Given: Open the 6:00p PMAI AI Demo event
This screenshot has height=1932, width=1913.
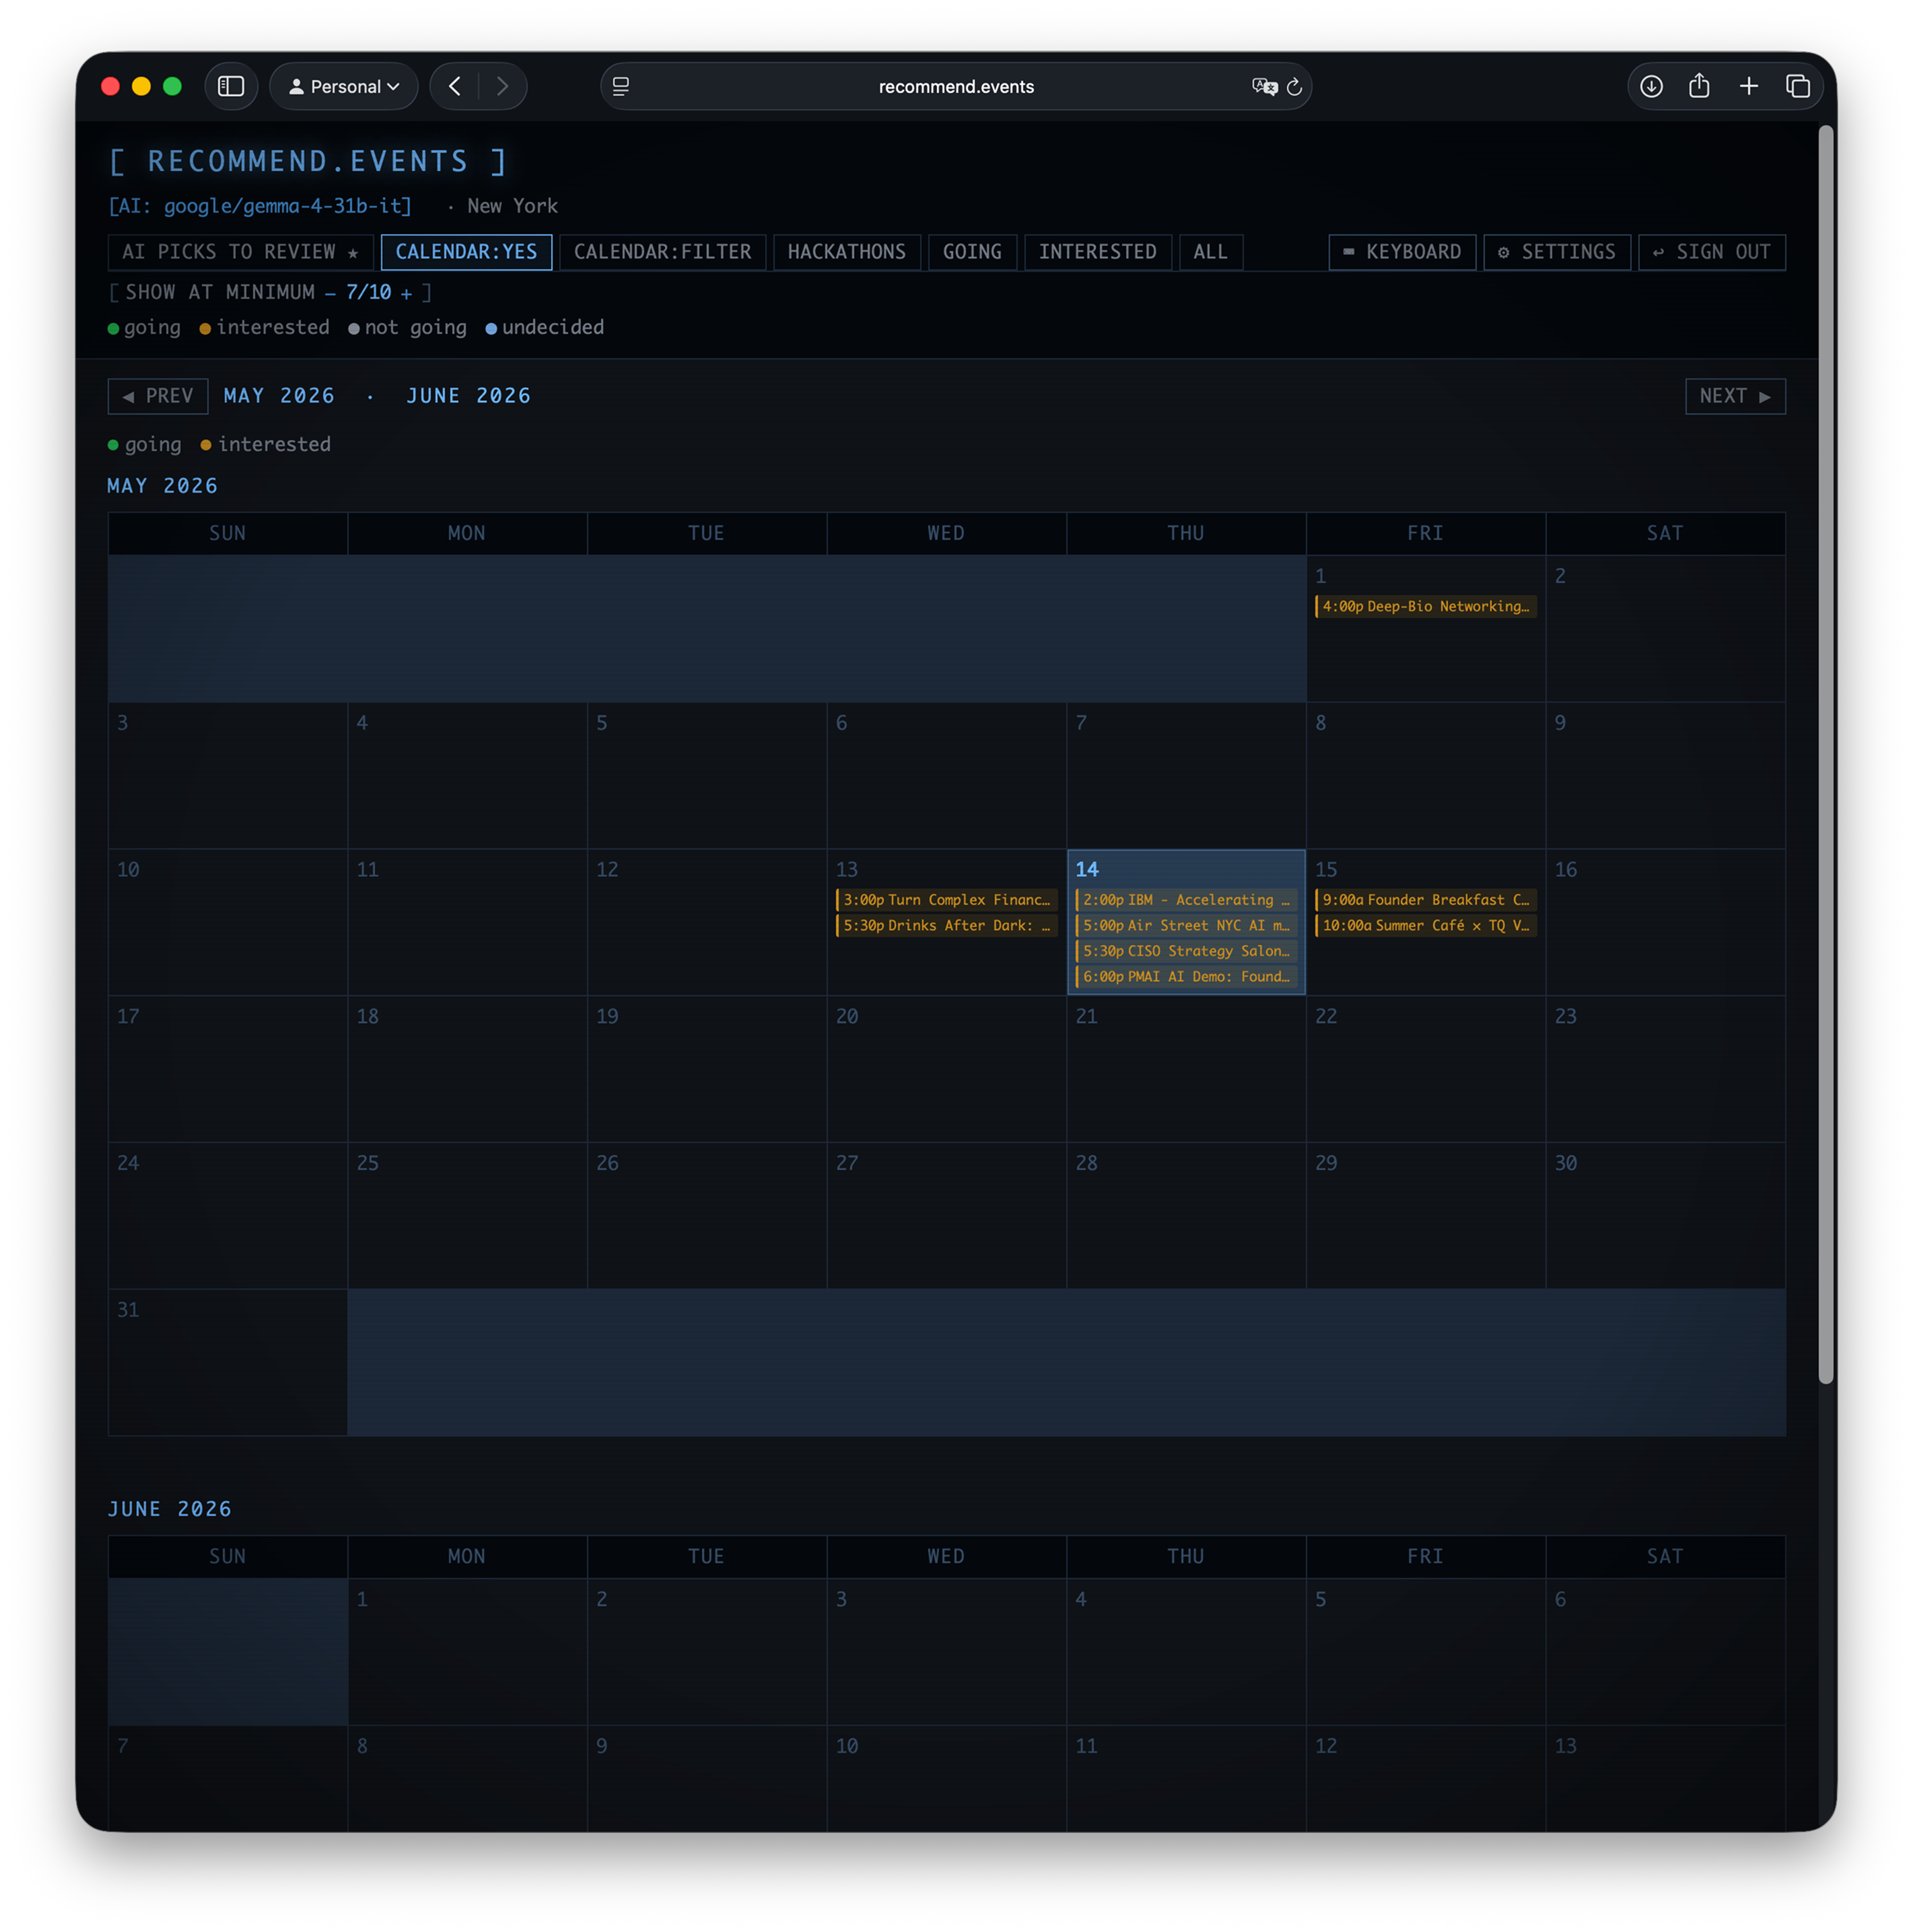Looking at the screenshot, I should (1186, 976).
